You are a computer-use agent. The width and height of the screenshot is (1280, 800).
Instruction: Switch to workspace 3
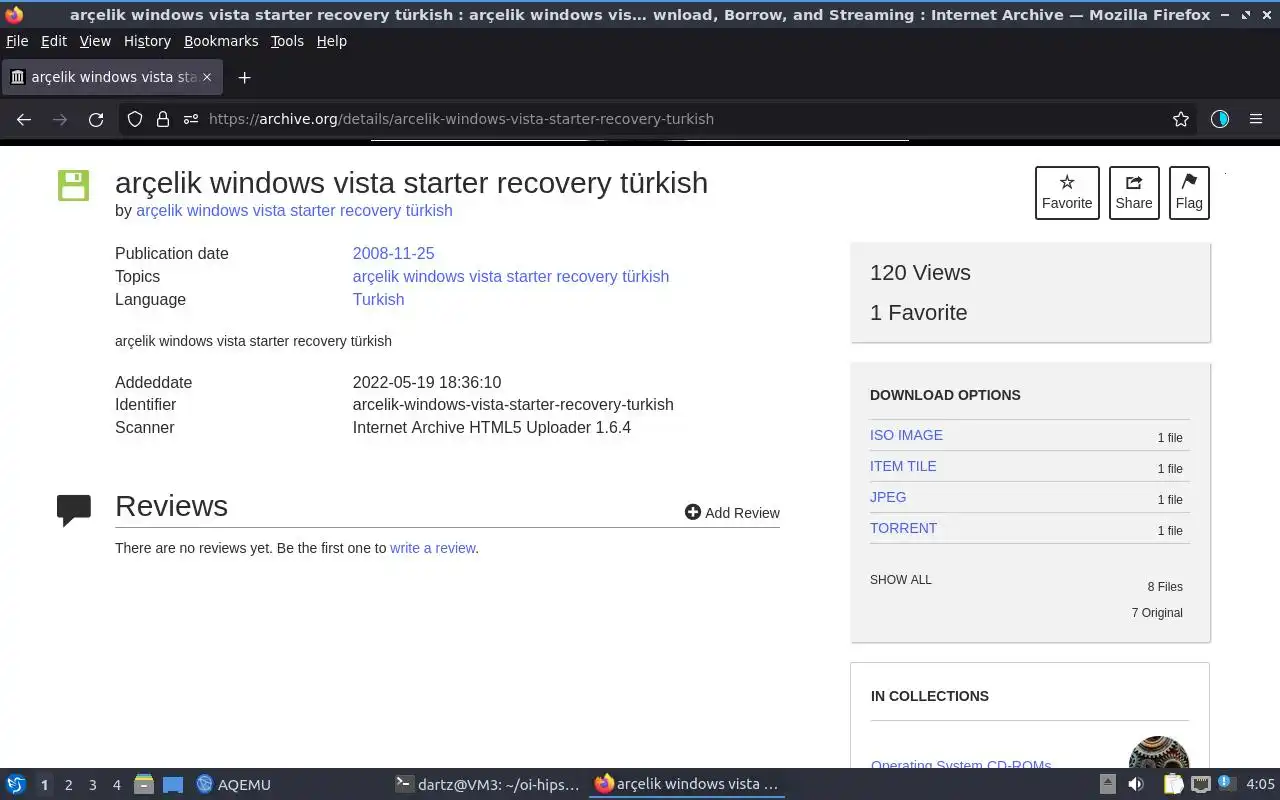(x=92, y=785)
